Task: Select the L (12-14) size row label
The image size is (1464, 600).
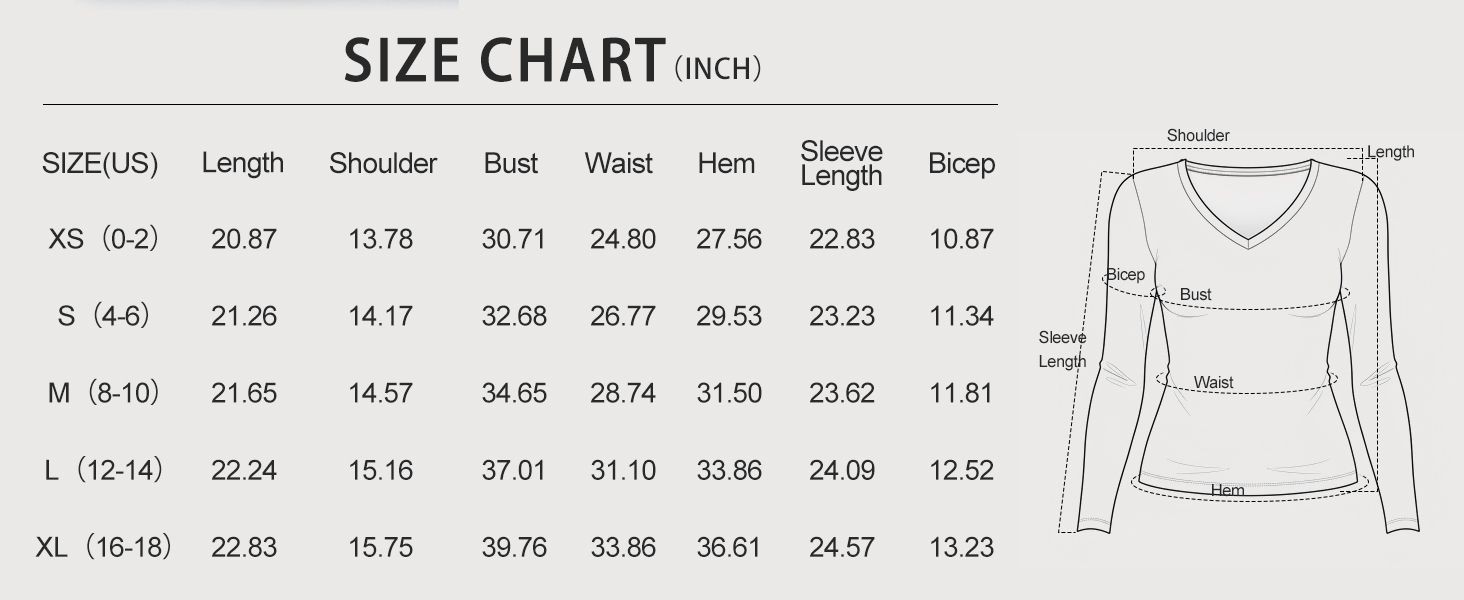Action: 104,470
